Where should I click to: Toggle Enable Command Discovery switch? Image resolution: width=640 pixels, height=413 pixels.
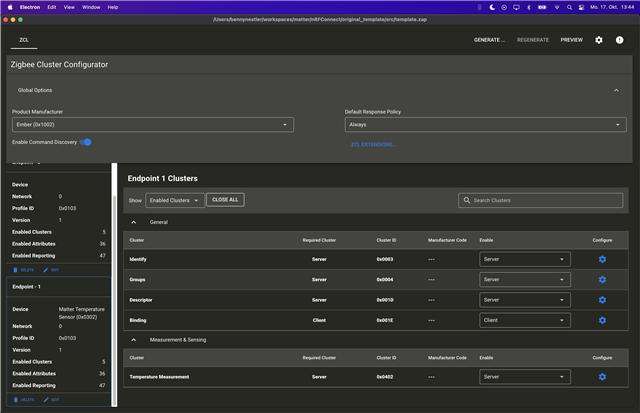click(x=86, y=142)
